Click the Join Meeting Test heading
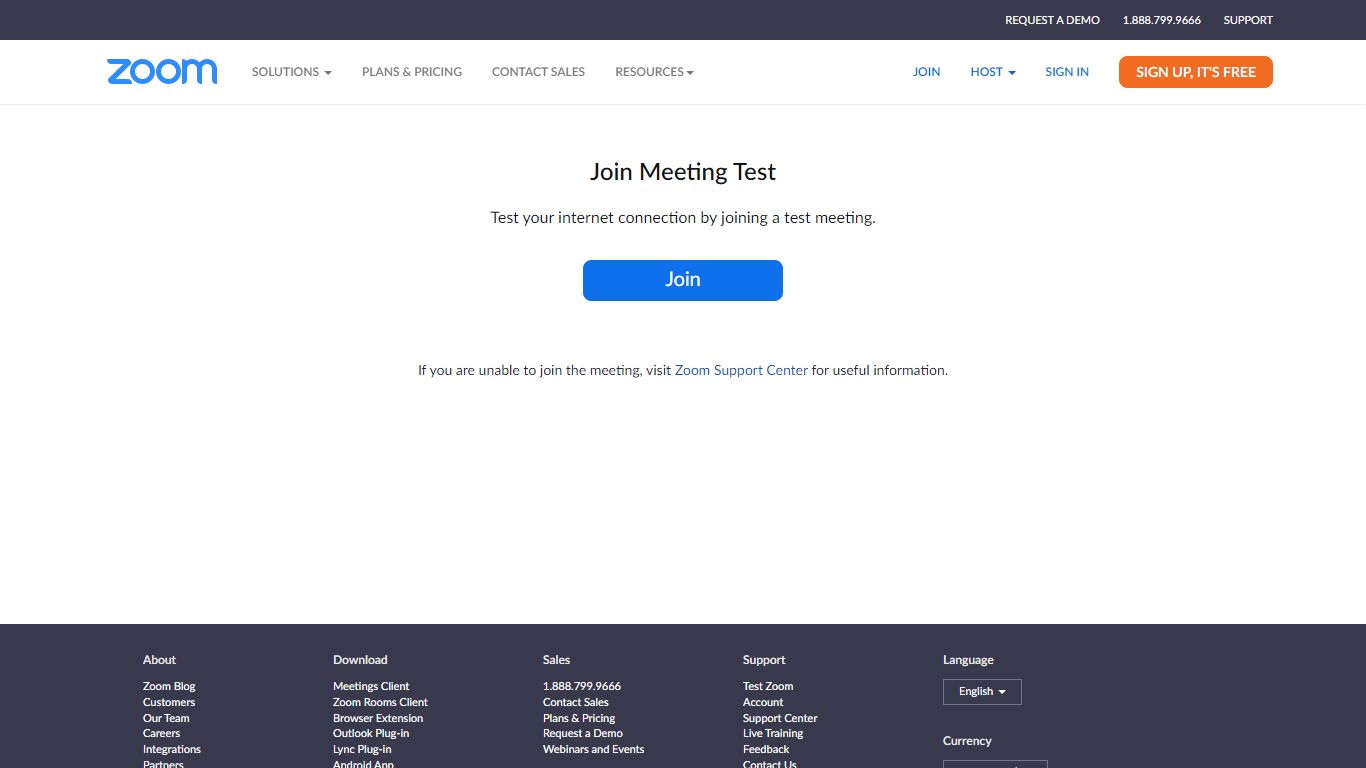 (683, 172)
